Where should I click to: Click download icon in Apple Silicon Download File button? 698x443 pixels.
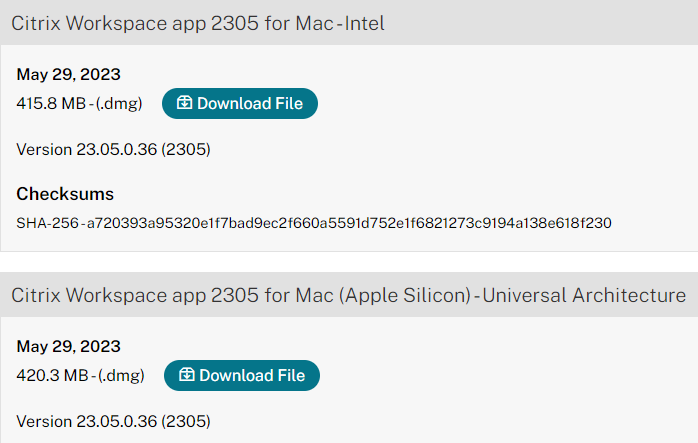(x=187, y=375)
